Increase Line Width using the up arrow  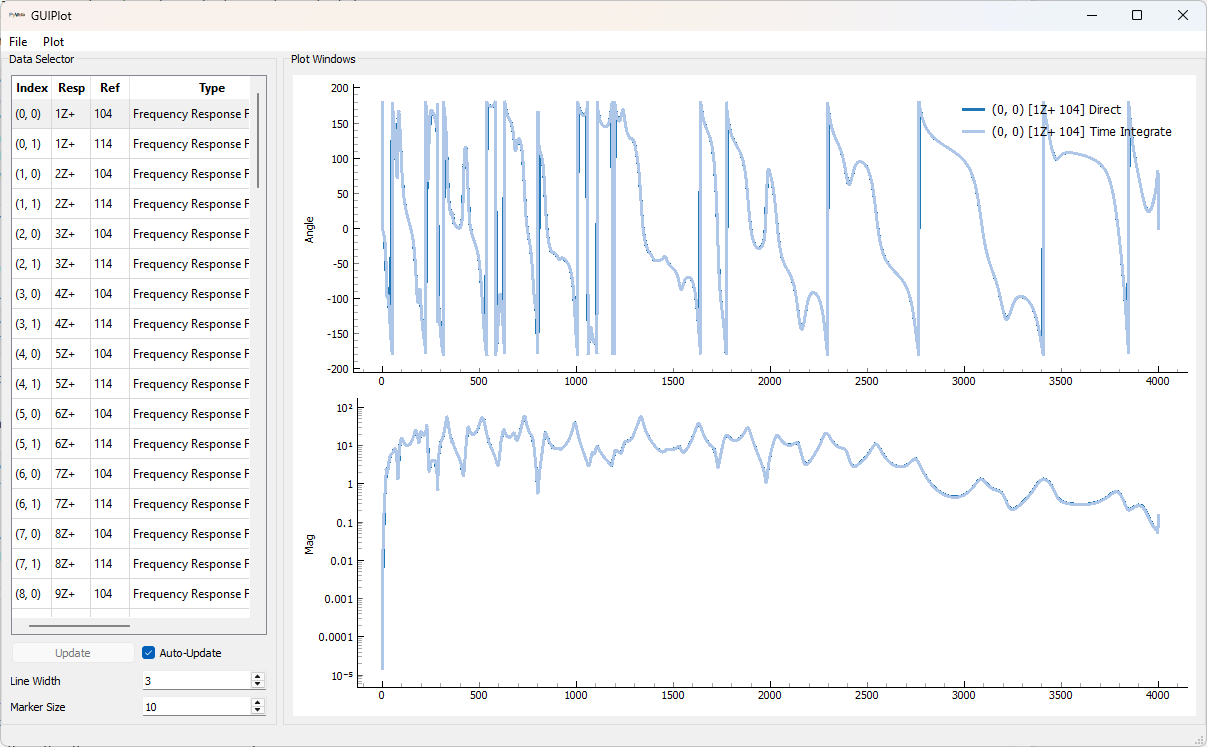pos(258,677)
